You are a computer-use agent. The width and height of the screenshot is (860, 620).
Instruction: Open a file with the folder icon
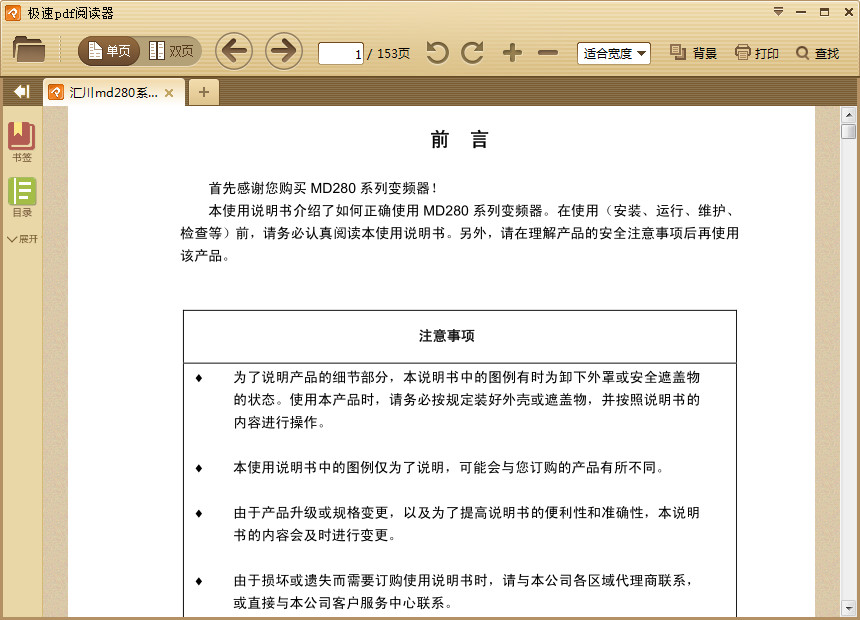pos(29,50)
